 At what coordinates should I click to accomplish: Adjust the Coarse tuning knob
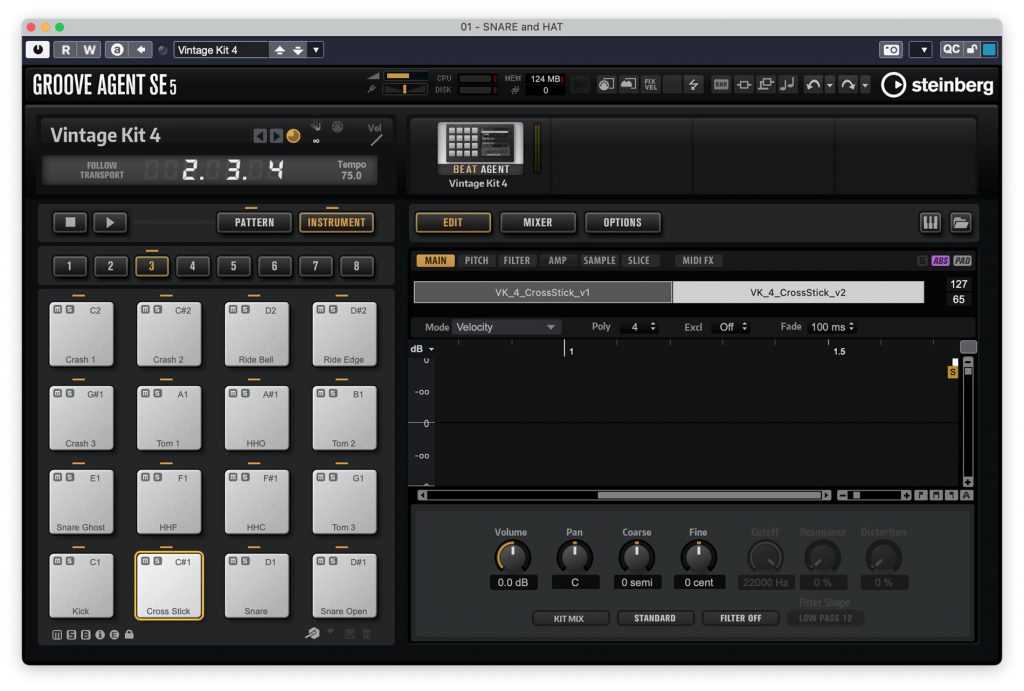pyautogui.click(x=637, y=556)
